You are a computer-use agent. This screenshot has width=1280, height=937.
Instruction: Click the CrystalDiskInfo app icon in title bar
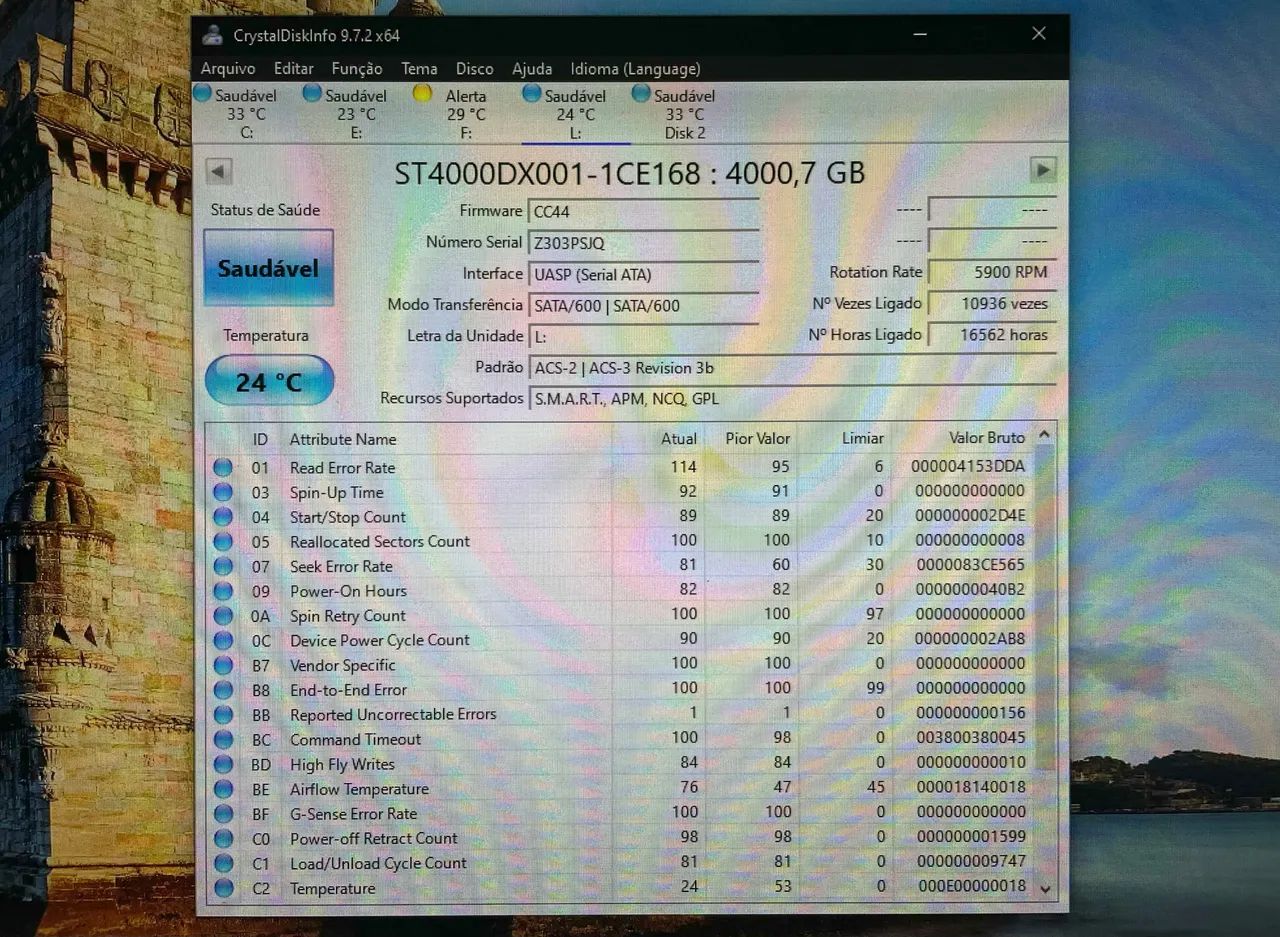tap(212, 34)
